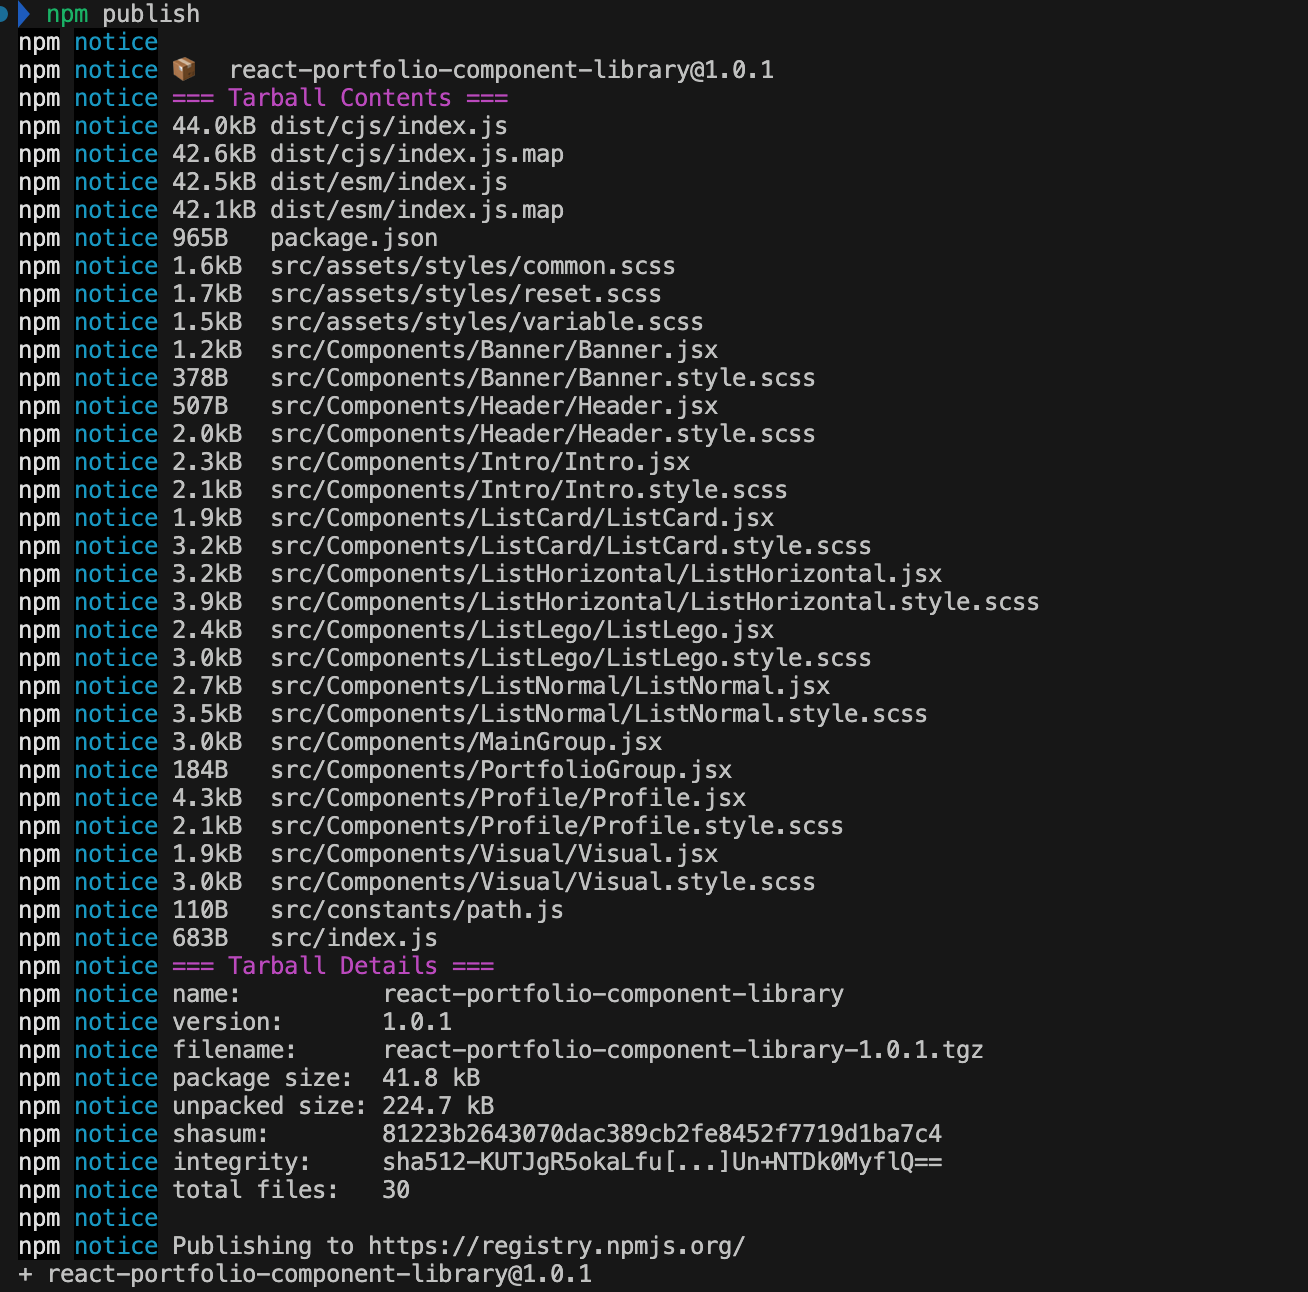The image size is (1308, 1292).
Task: Click the Intro.style.scss file path
Action: 529,490
